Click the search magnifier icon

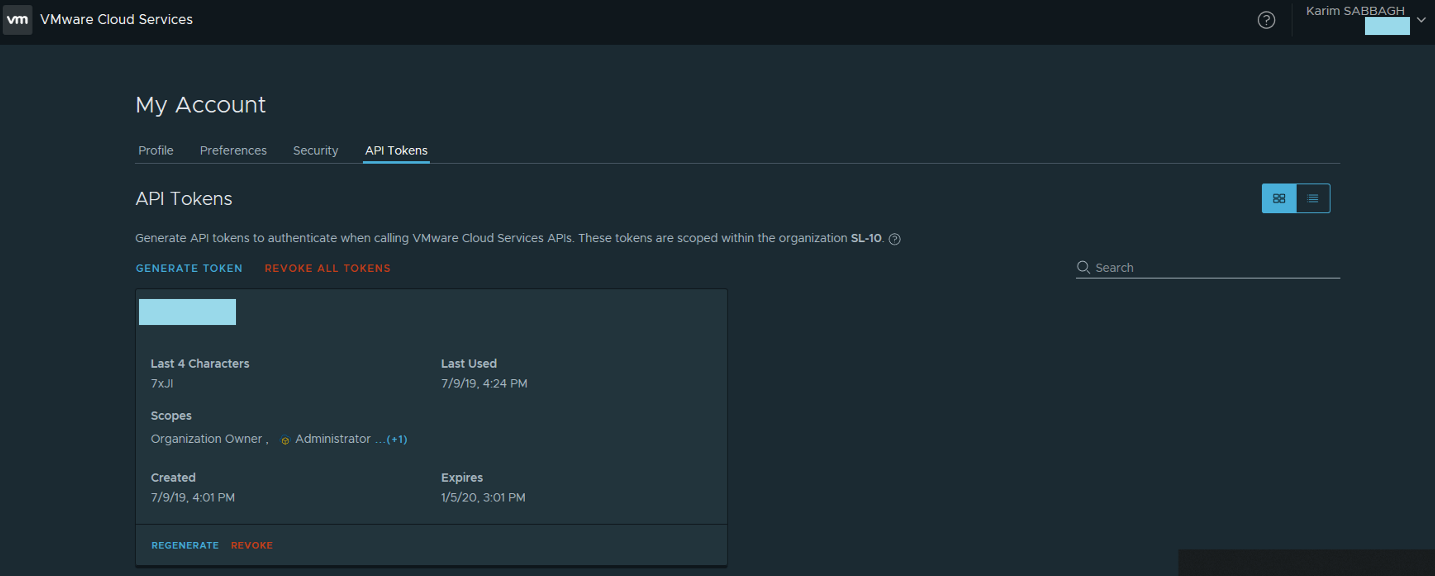[1083, 268]
